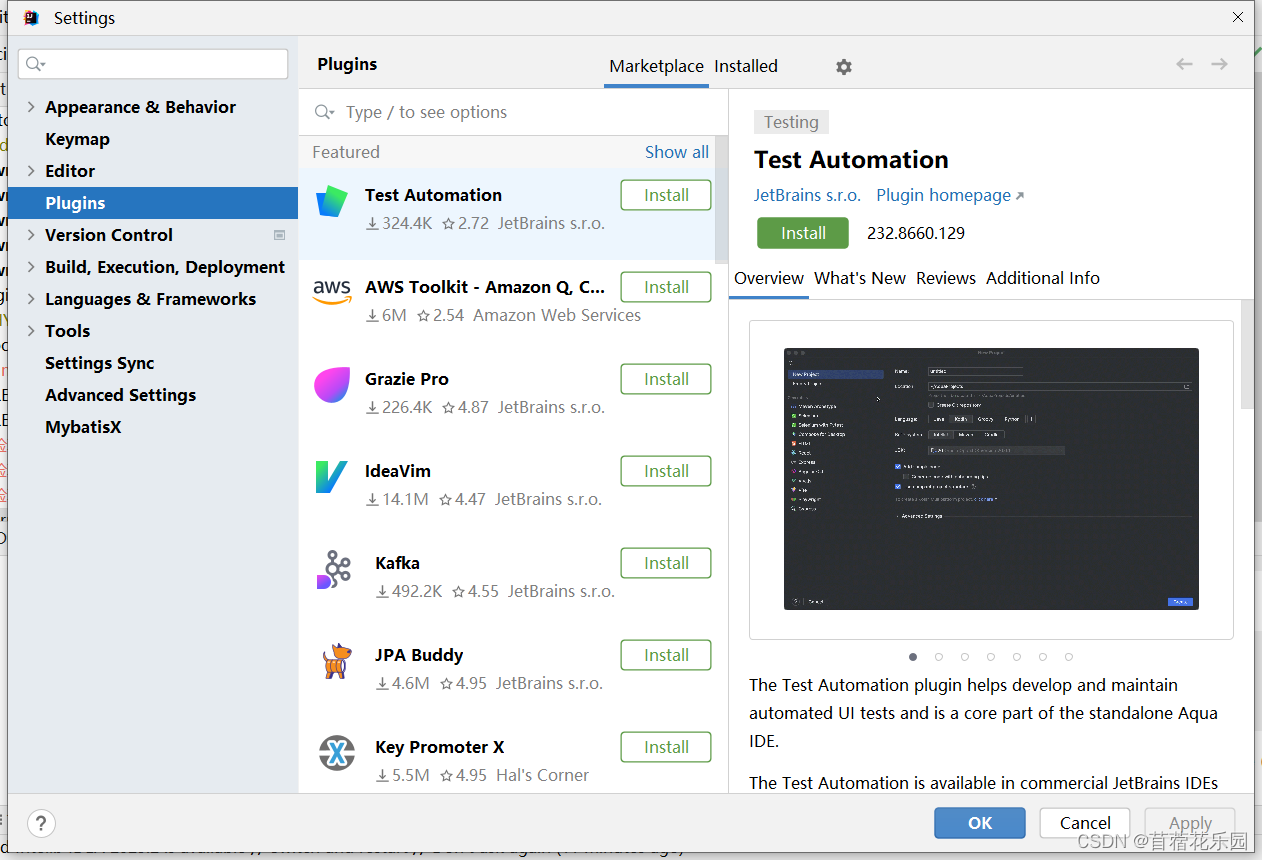Switch to the Marketplace tab
Screen dimensions: 1262x860
tap(656, 66)
